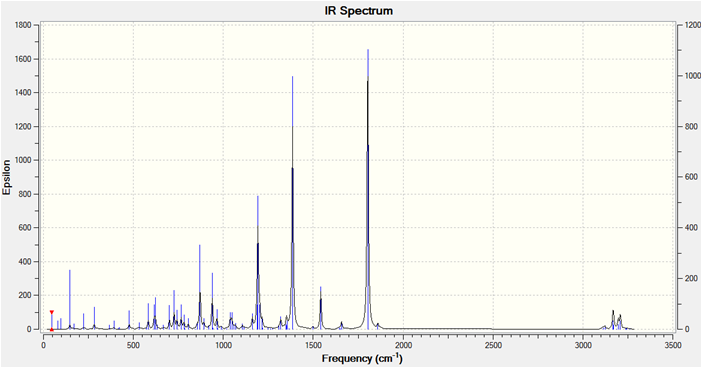Click the C-H stretch peak near 3165 cm-1
702x368 pixels.
[613, 320]
